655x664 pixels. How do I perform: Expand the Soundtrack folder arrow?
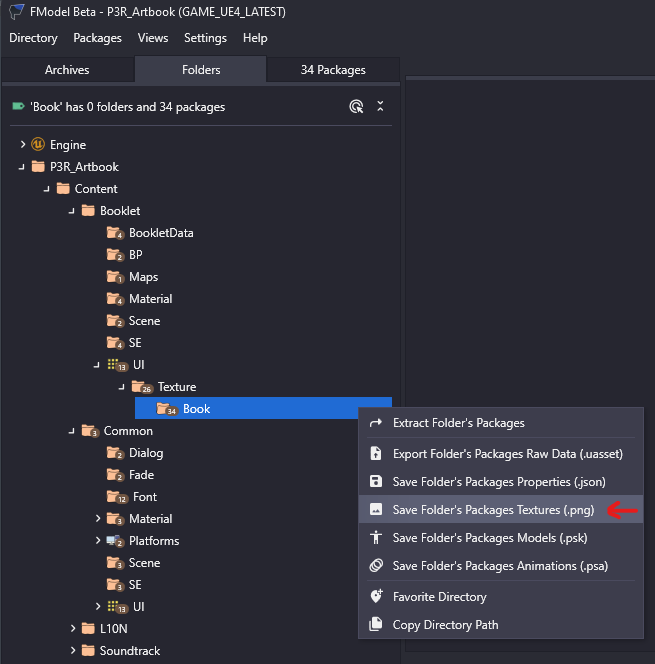click(73, 651)
